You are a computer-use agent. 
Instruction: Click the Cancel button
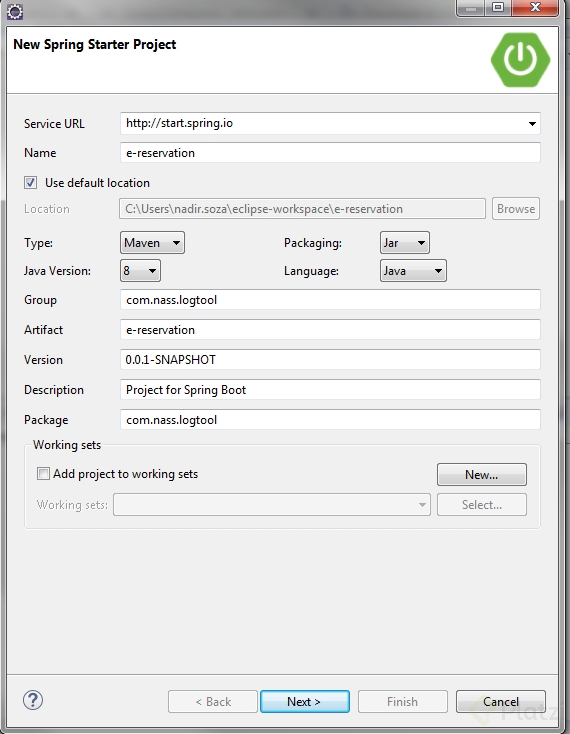(x=501, y=701)
